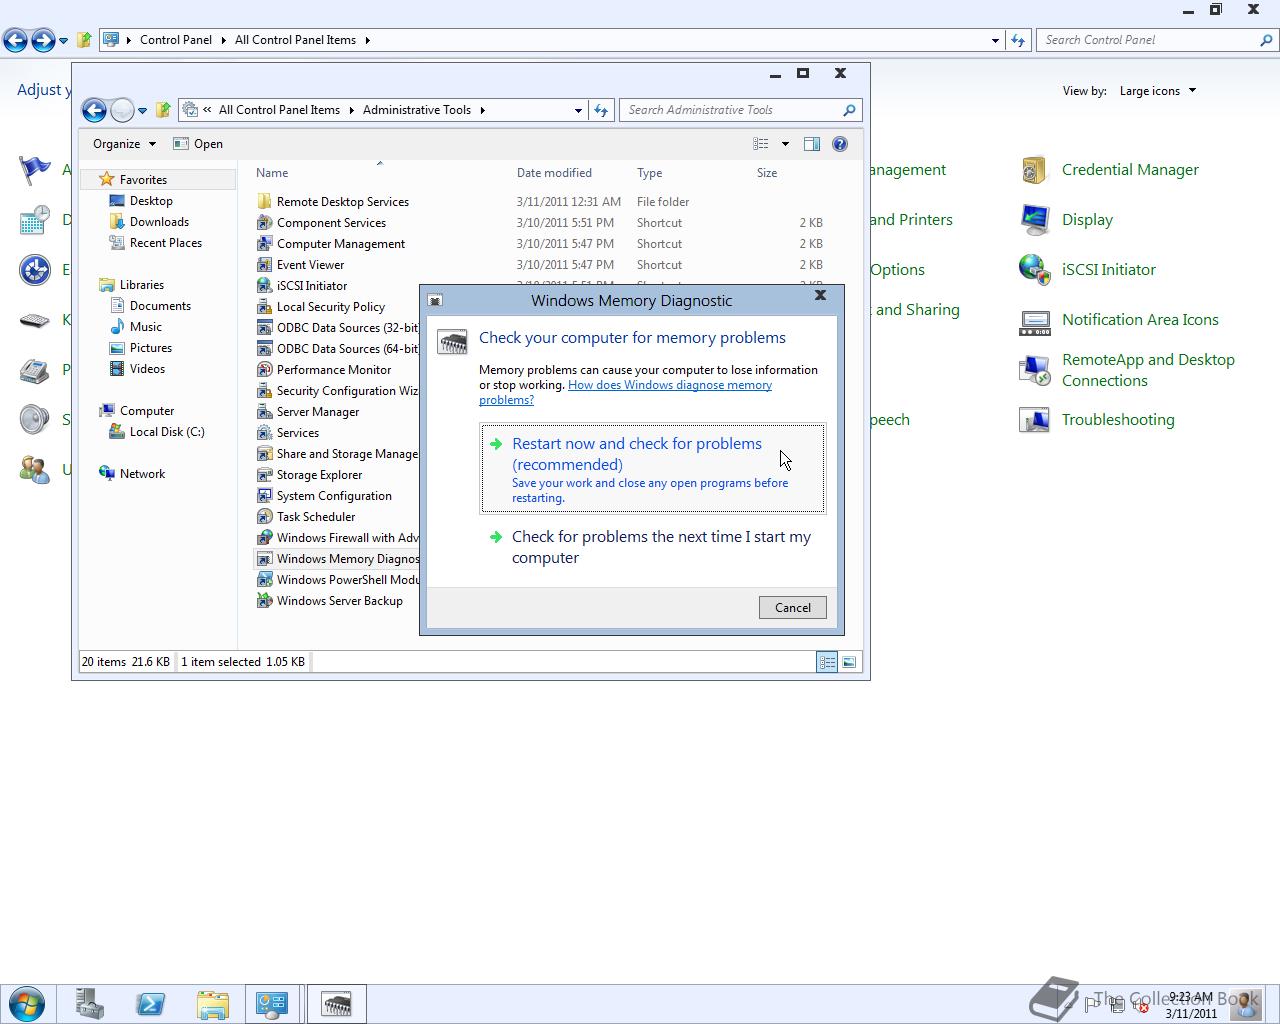Open recent pages dropdown in Administrative Tools
The width and height of the screenshot is (1280, 1024).
[142, 111]
